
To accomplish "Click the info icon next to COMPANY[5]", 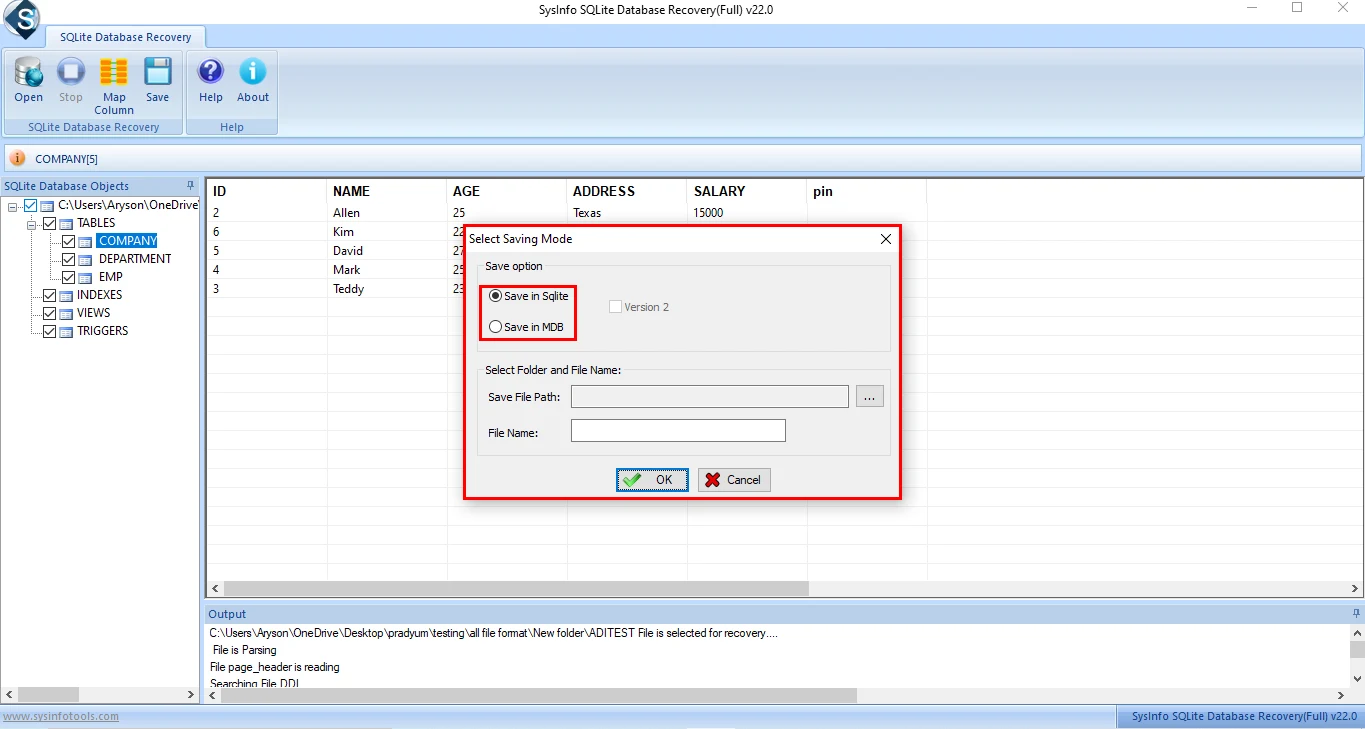I will pyautogui.click(x=18, y=158).
